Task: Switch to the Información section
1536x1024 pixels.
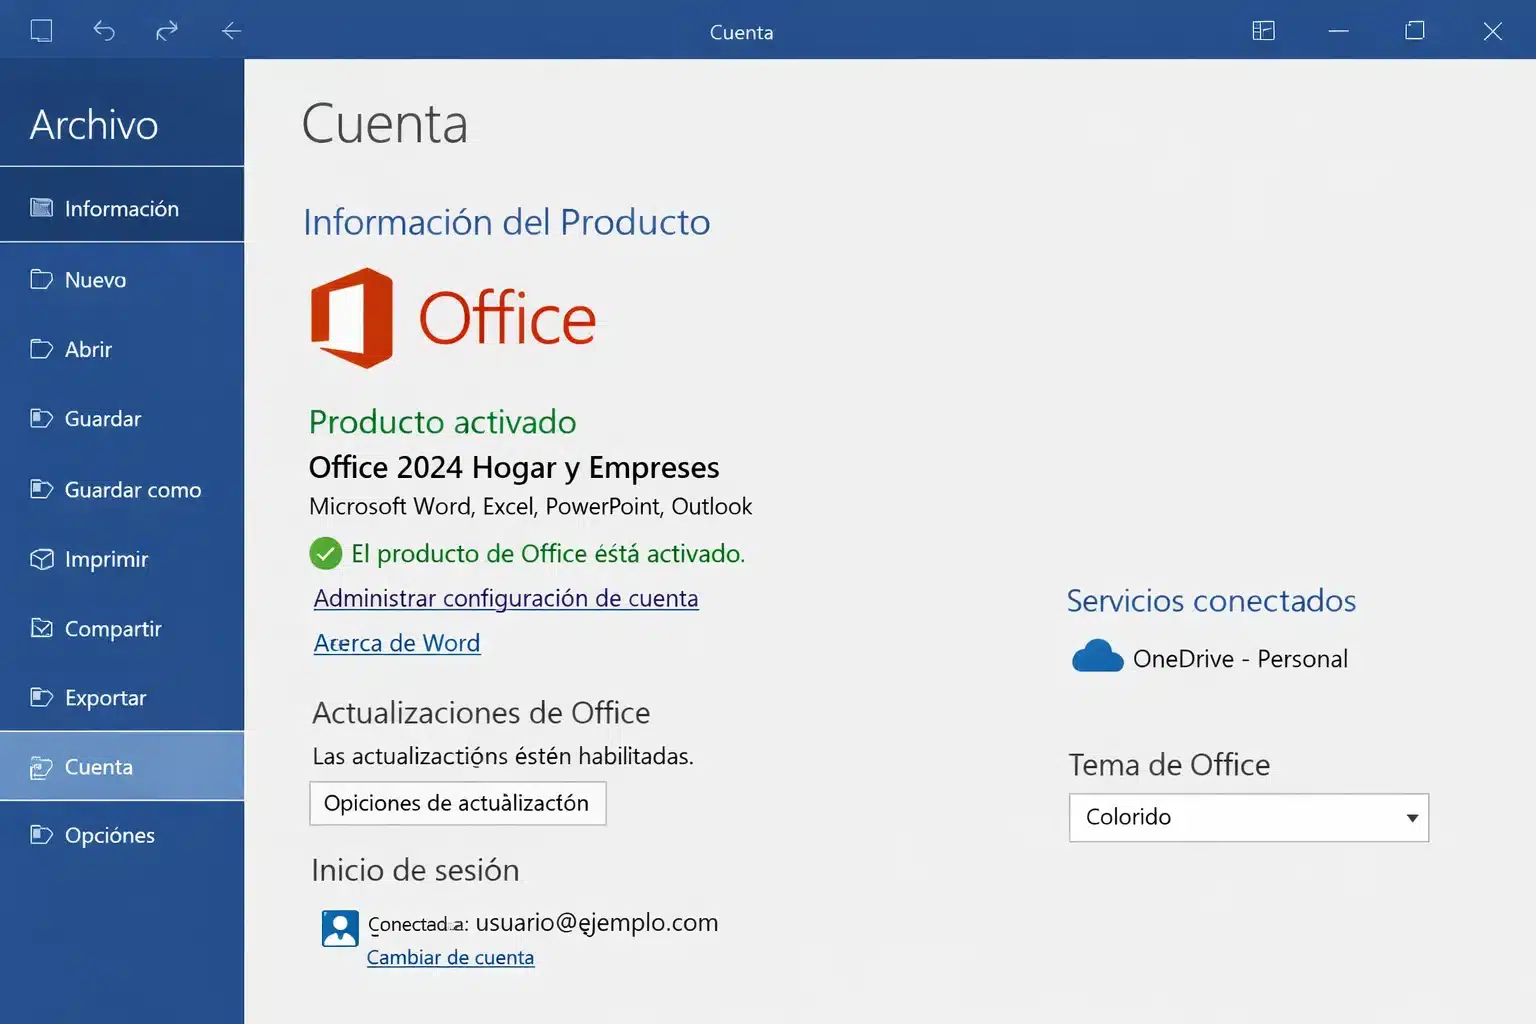Action: [x=120, y=208]
